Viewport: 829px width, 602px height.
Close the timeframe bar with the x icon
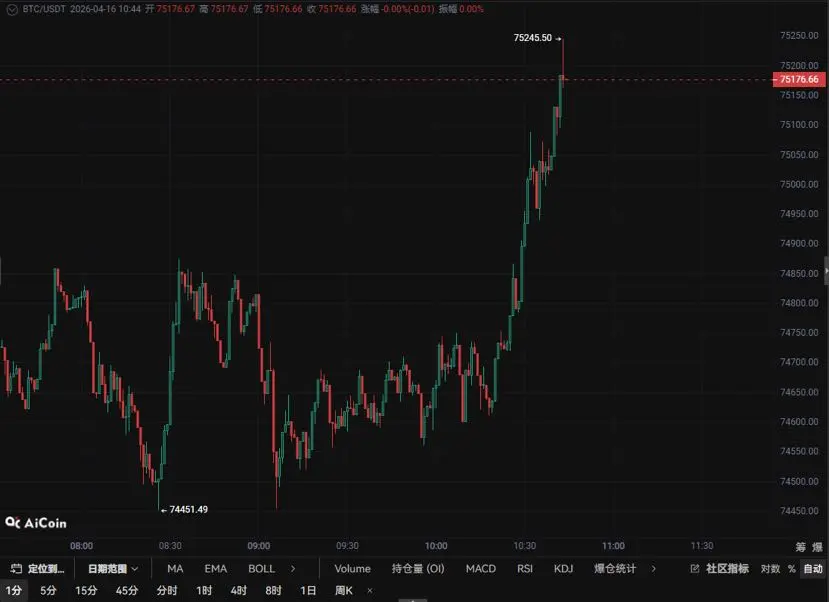(370, 590)
